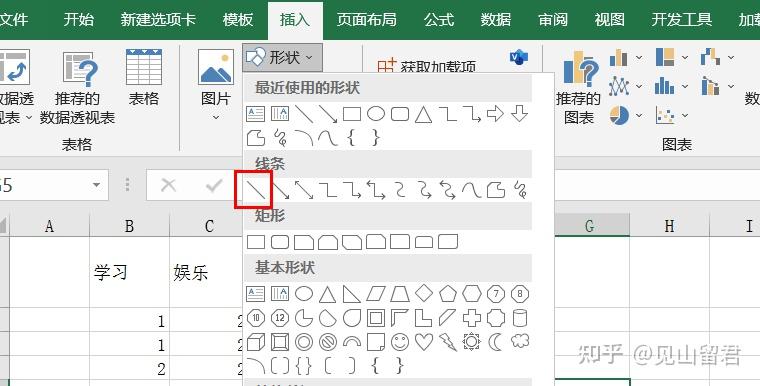Open the 开发工具 tab
This screenshot has width=760, height=386.
click(x=681, y=20)
